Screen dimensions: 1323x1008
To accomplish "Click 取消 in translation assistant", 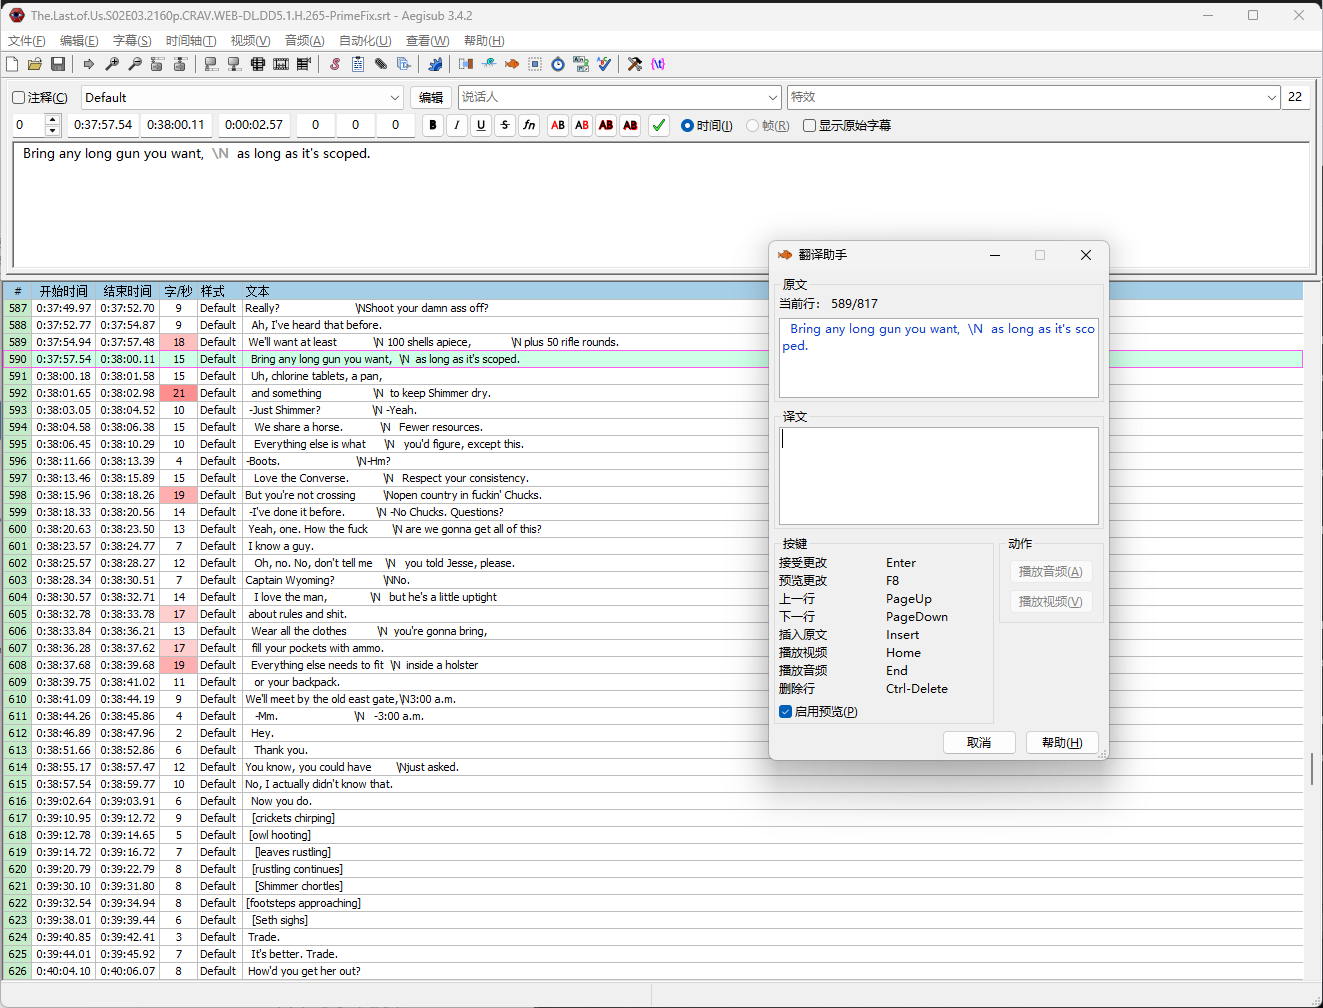I will click(979, 742).
